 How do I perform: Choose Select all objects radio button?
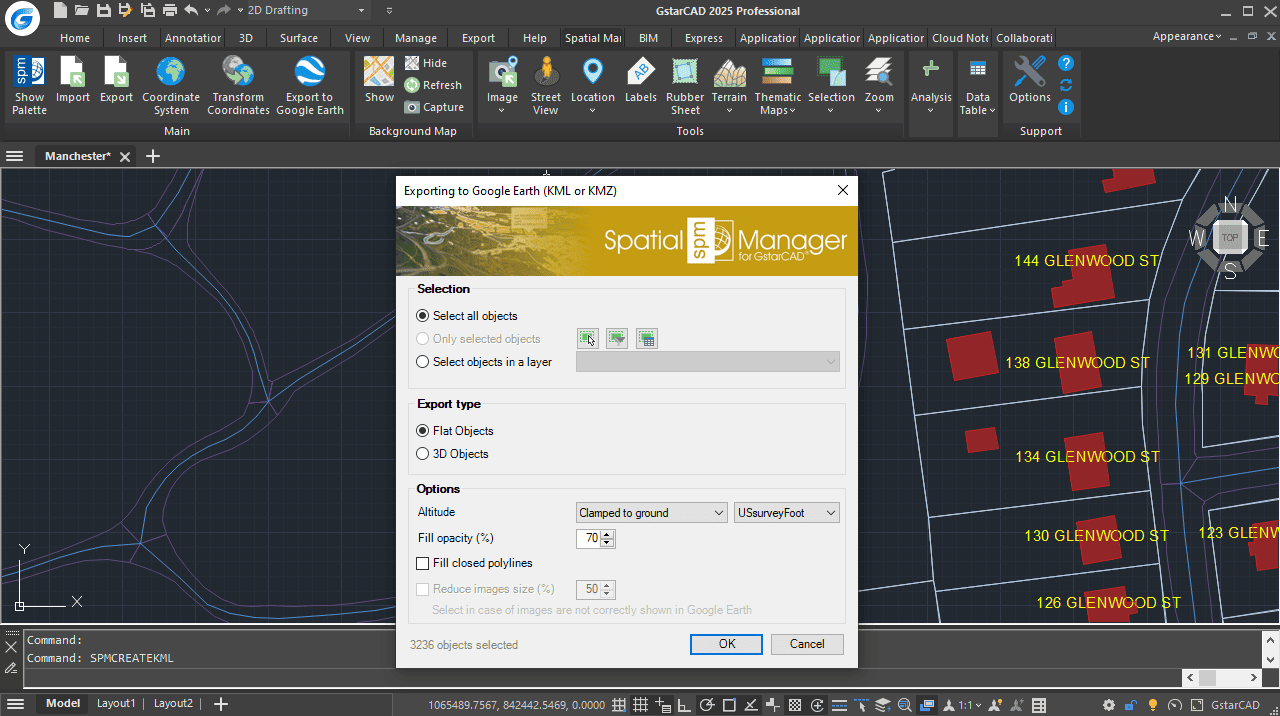422,316
